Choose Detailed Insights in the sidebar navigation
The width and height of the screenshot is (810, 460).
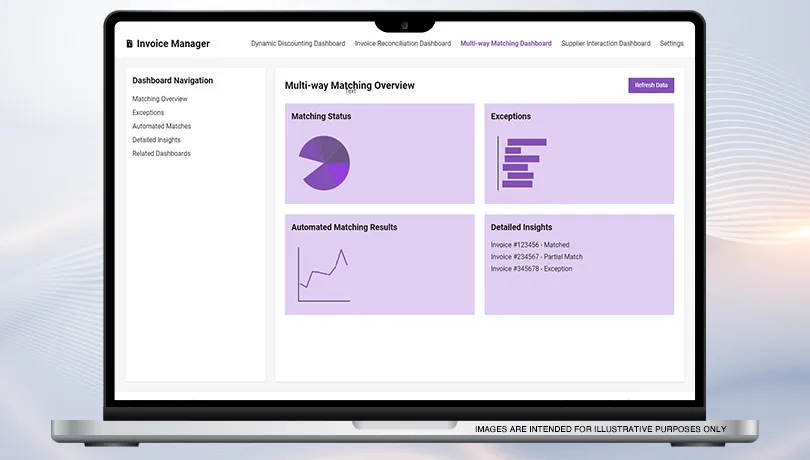click(157, 140)
